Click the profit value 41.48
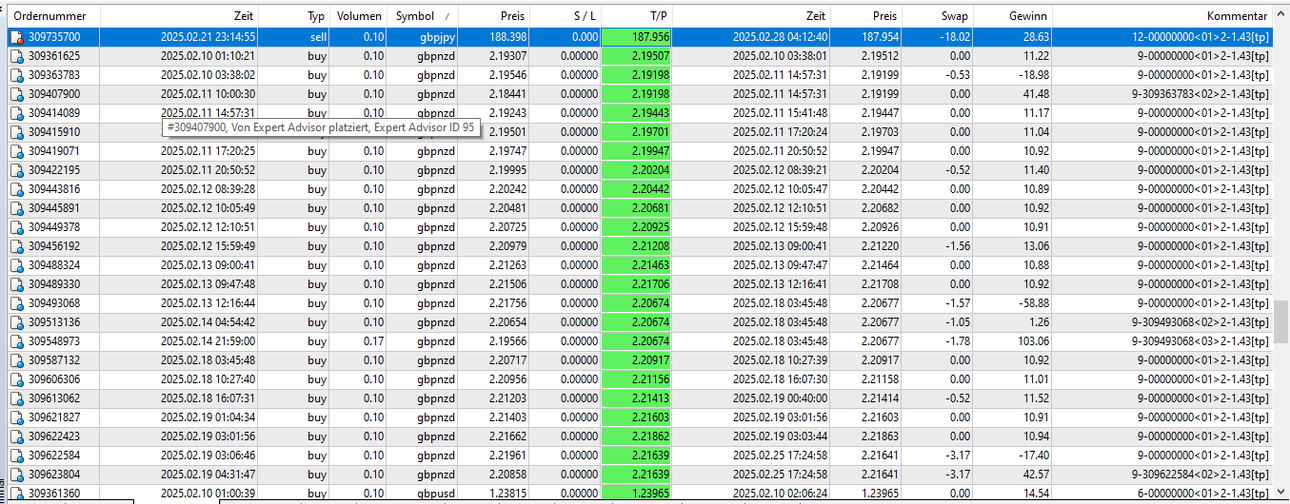 pos(1036,94)
